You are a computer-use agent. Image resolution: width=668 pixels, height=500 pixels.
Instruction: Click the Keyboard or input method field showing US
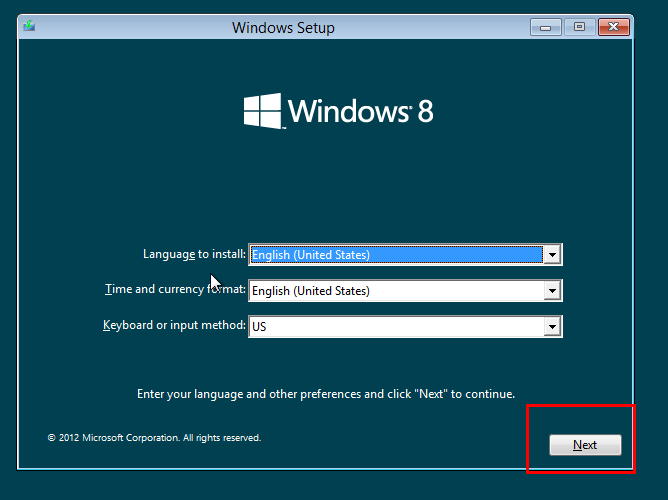405,327
